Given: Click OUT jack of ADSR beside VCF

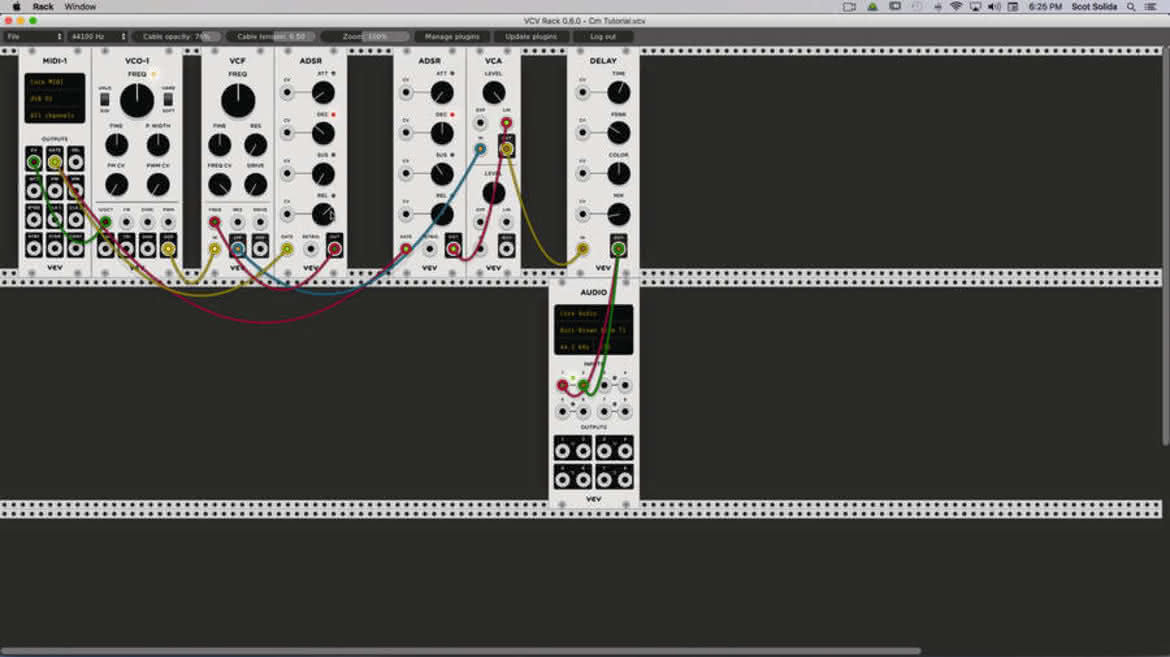Looking at the screenshot, I should [334, 249].
